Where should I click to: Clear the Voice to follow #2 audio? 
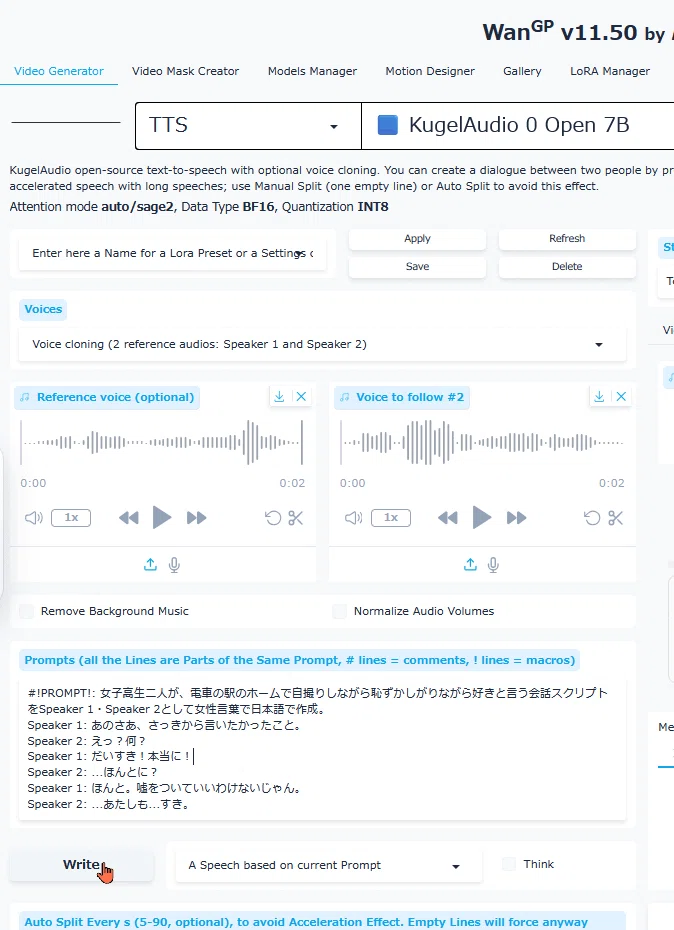point(621,397)
